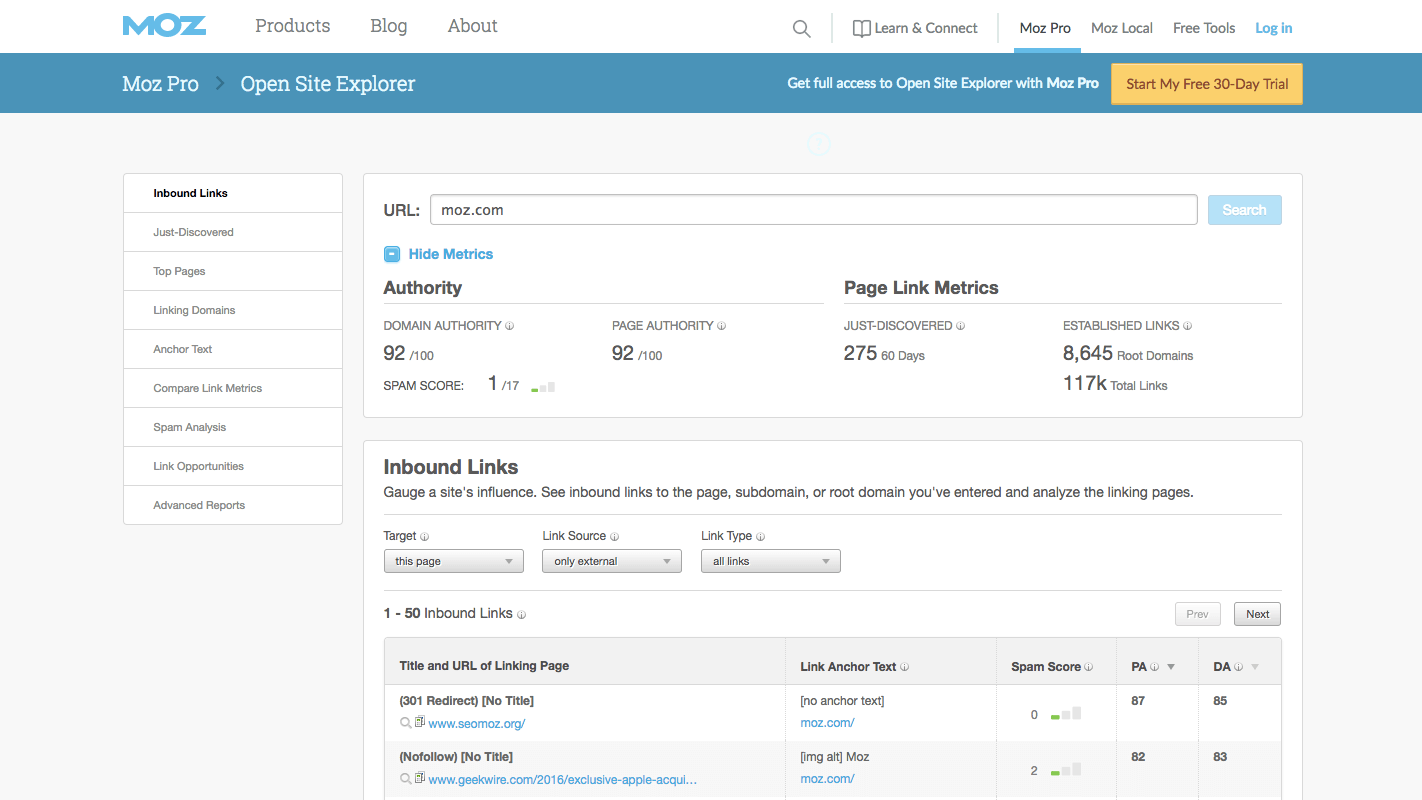Click the info icon next to Link Source
Viewport: 1422px width, 800px height.
[614, 536]
